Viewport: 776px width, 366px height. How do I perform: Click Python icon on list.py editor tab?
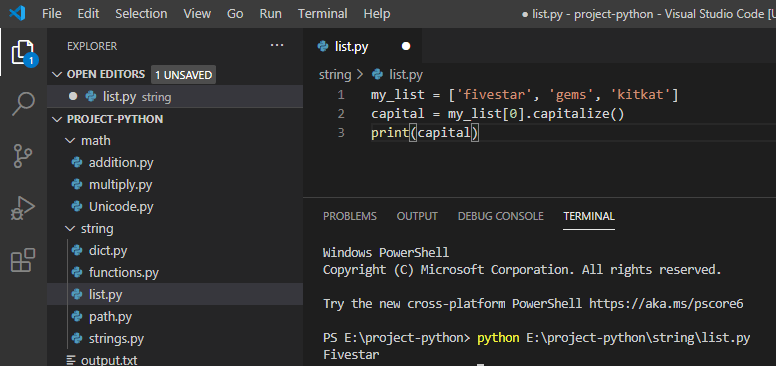click(x=323, y=46)
